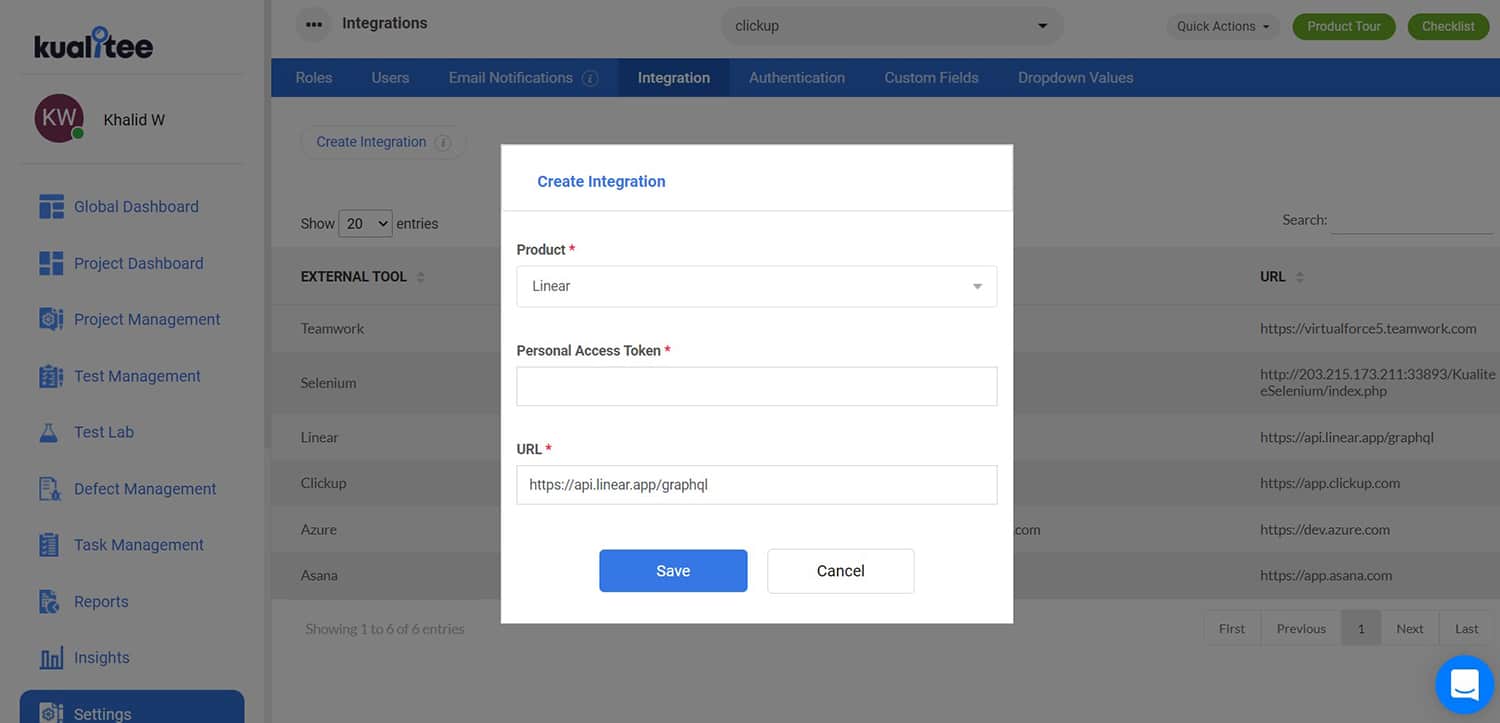Screen dimensions: 1500x723
Task: Go to First page
Action: (1232, 629)
